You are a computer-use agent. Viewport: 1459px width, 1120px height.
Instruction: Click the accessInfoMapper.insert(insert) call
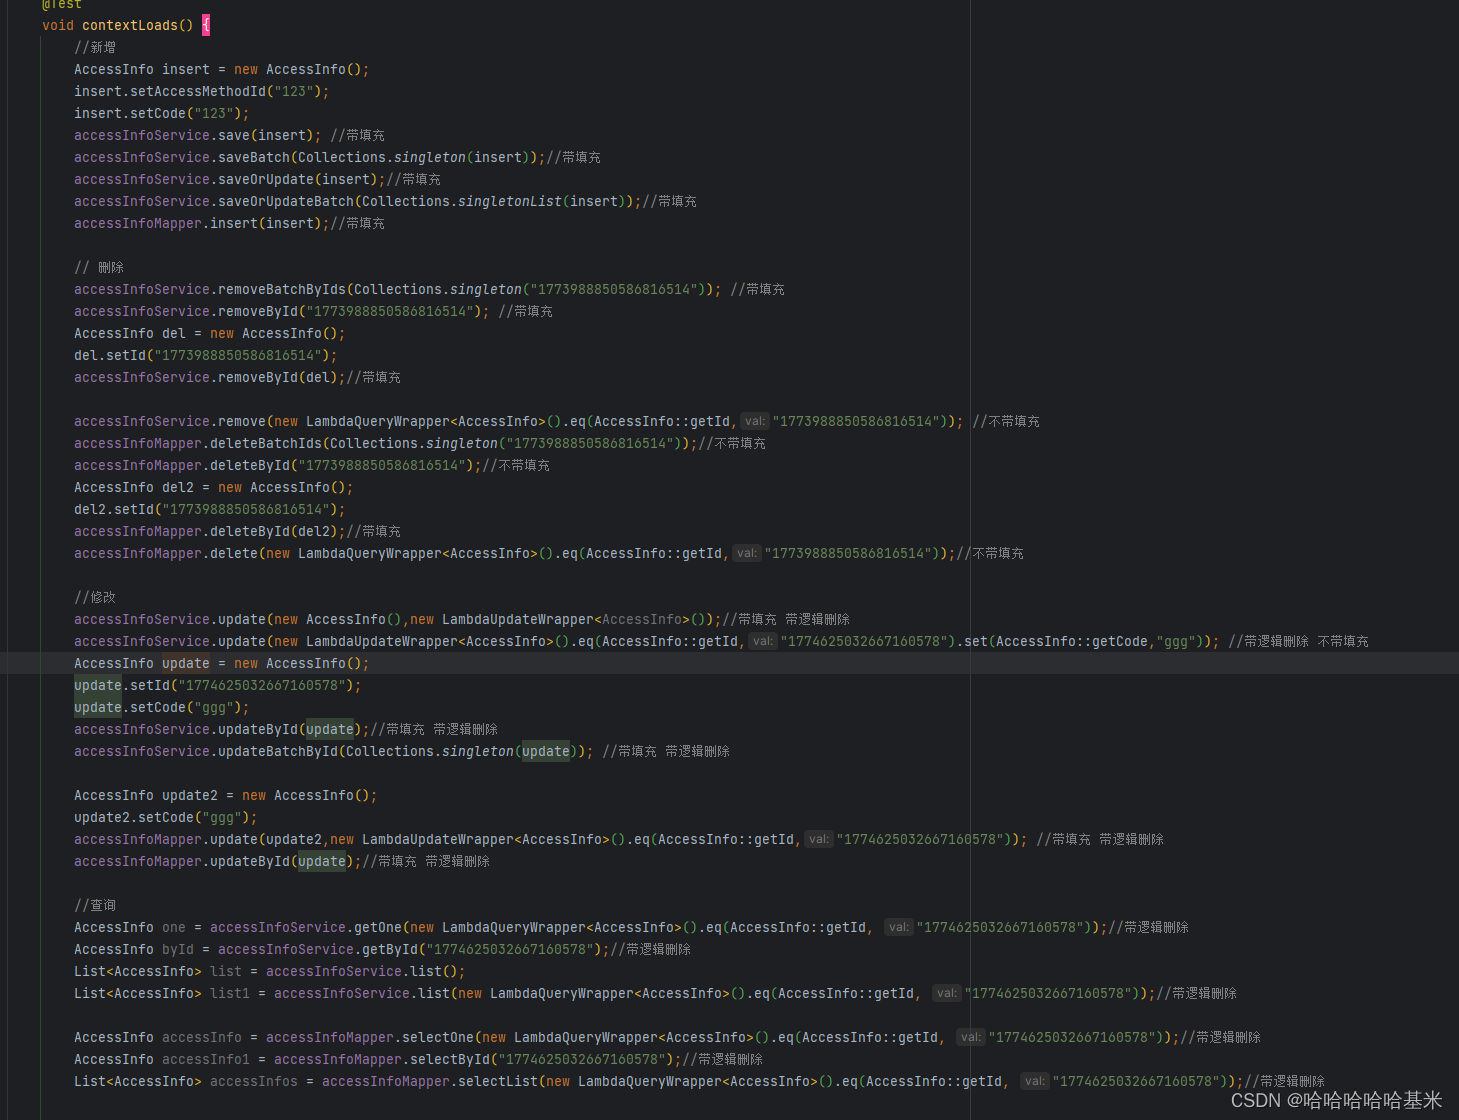coord(202,223)
